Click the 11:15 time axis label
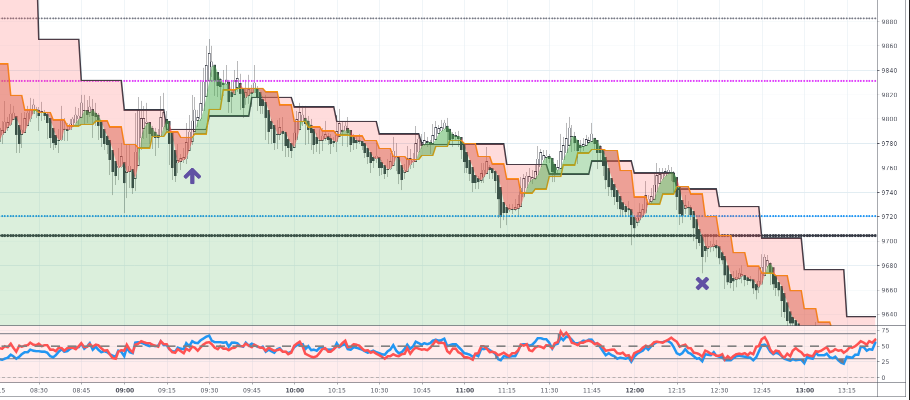910x400 pixels. 507,390
